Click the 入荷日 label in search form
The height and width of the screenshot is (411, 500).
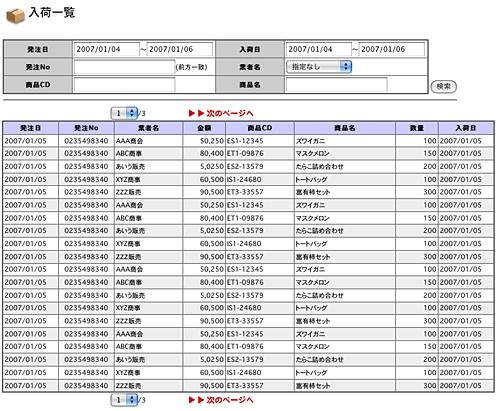coord(250,49)
